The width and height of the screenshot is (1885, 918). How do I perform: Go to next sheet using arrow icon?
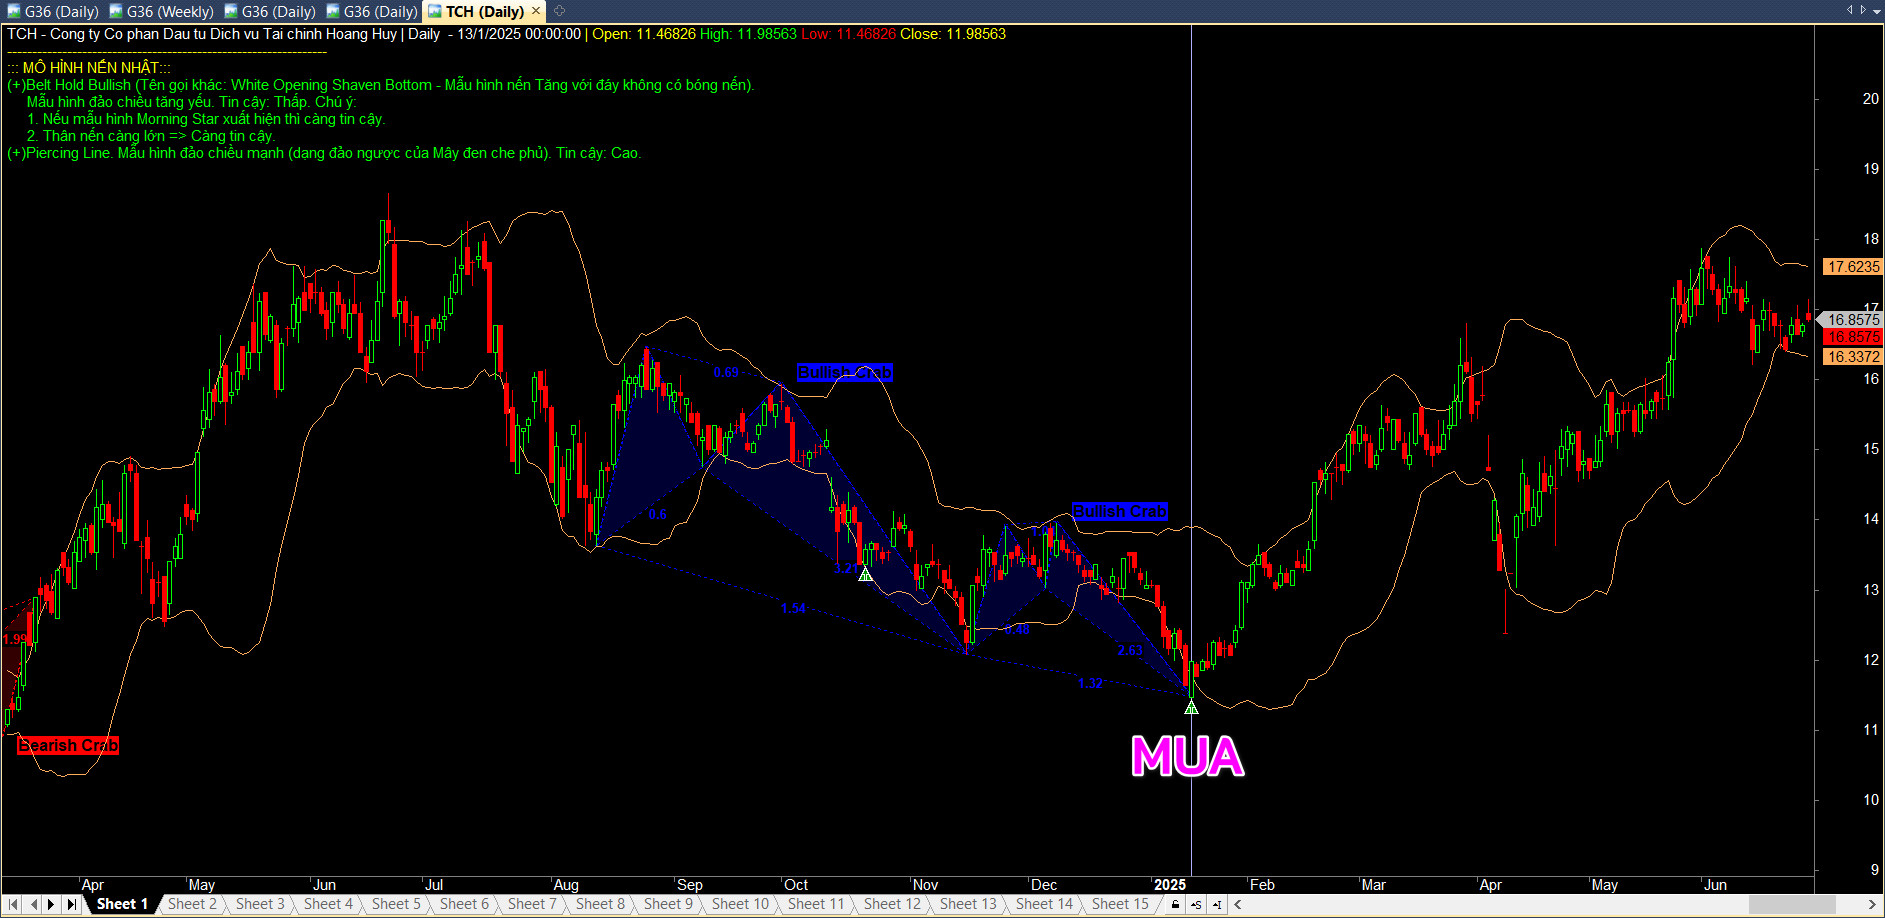(x=51, y=904)
